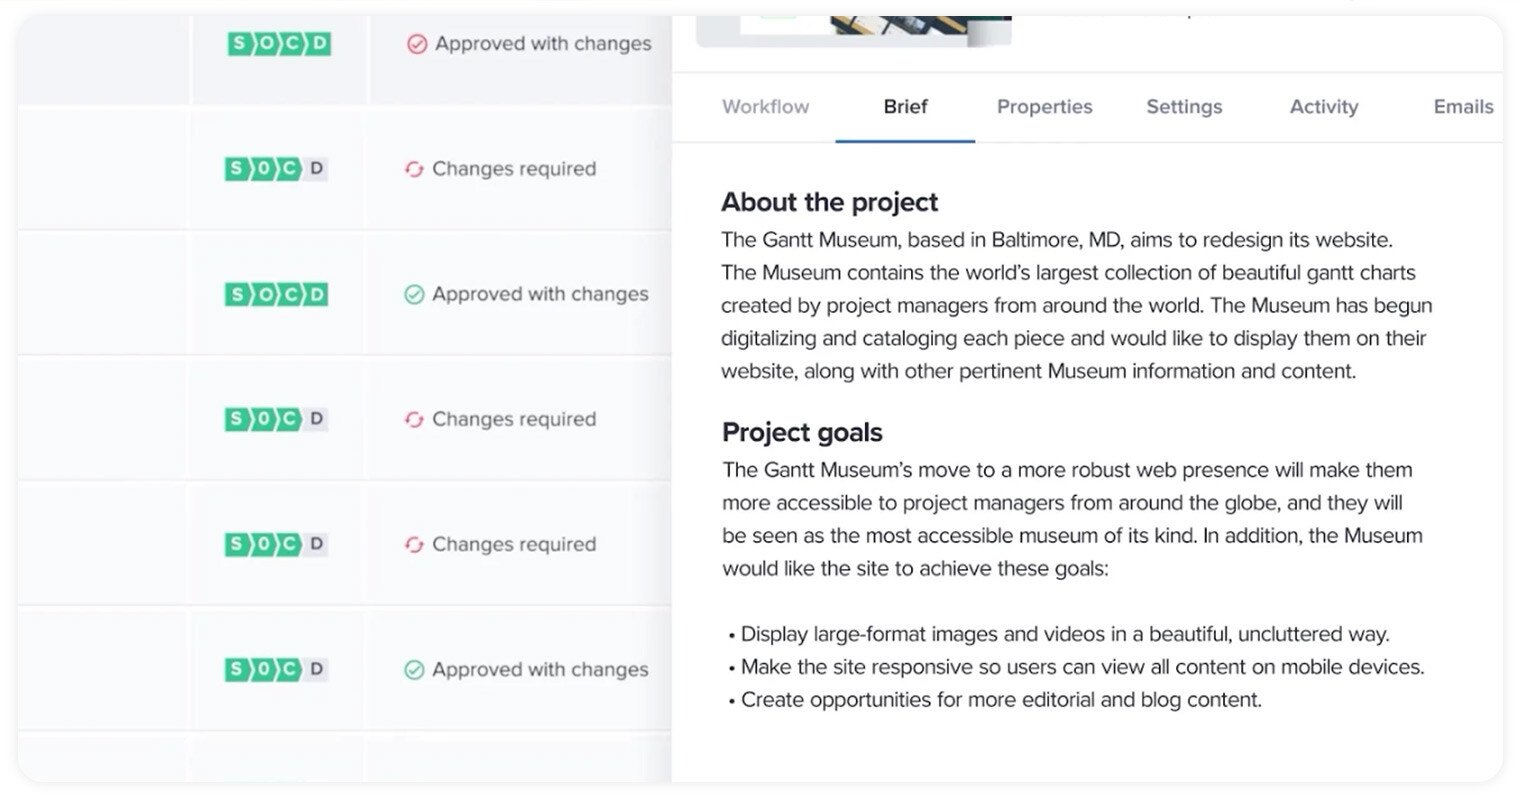Click the About the project heading
The image size is (1521, 802).
(829, 202)
